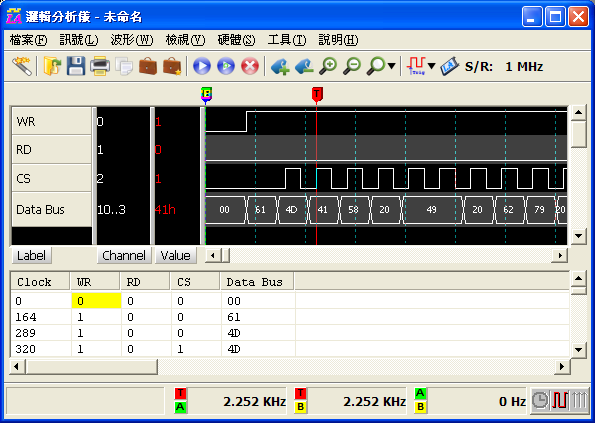
Task: Zoom out with the minus magnifier
Action: click(352, 66)
